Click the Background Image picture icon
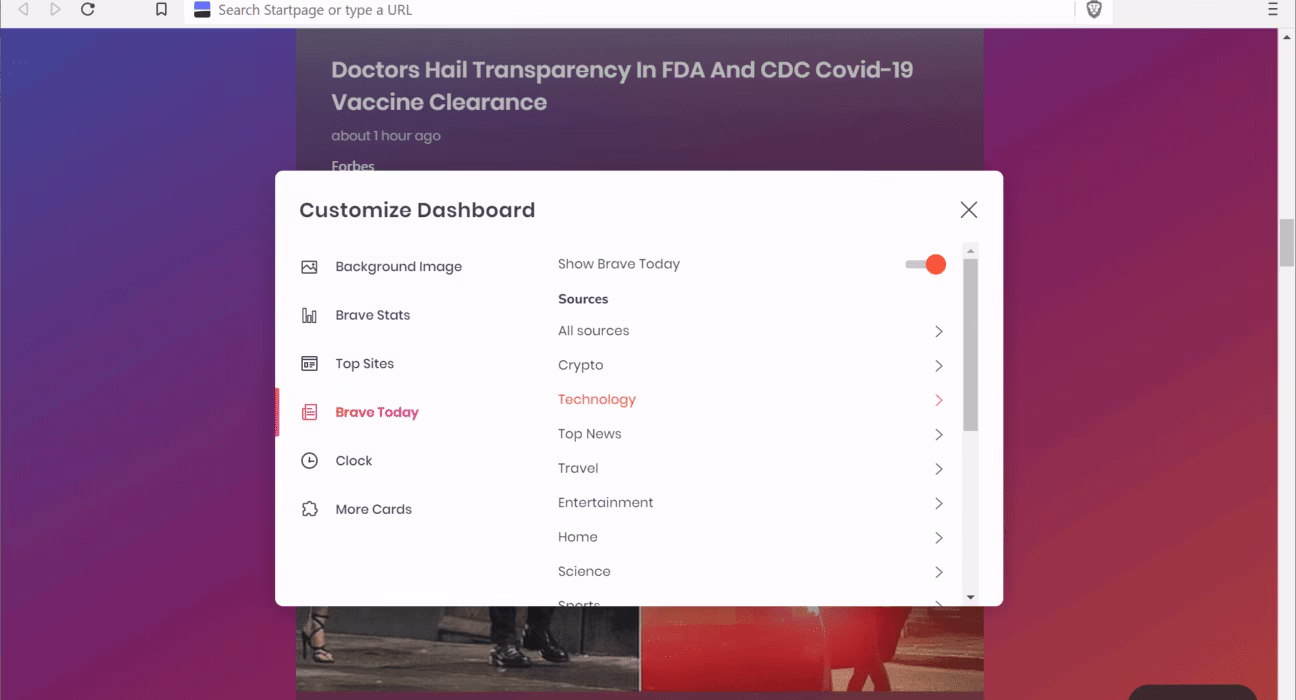 309,267
